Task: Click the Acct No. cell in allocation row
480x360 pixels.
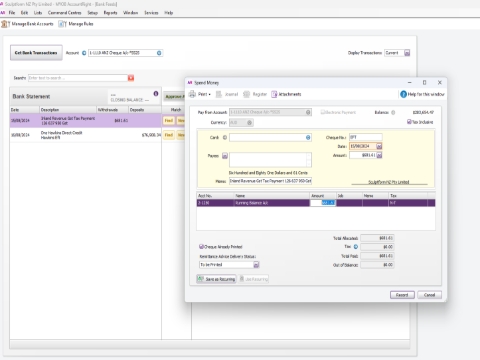Action: [x=215, y=203]
